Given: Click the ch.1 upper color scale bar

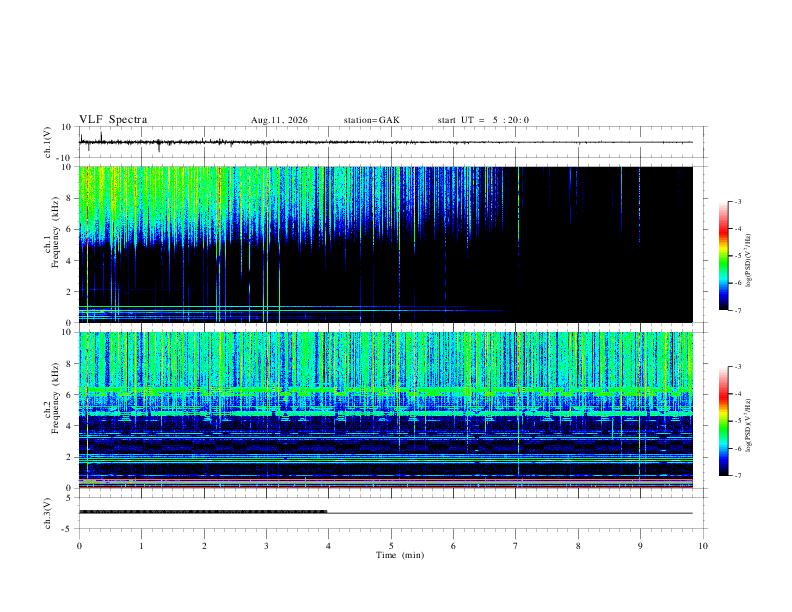Looking at the screenshot, I should click(723, 256).
